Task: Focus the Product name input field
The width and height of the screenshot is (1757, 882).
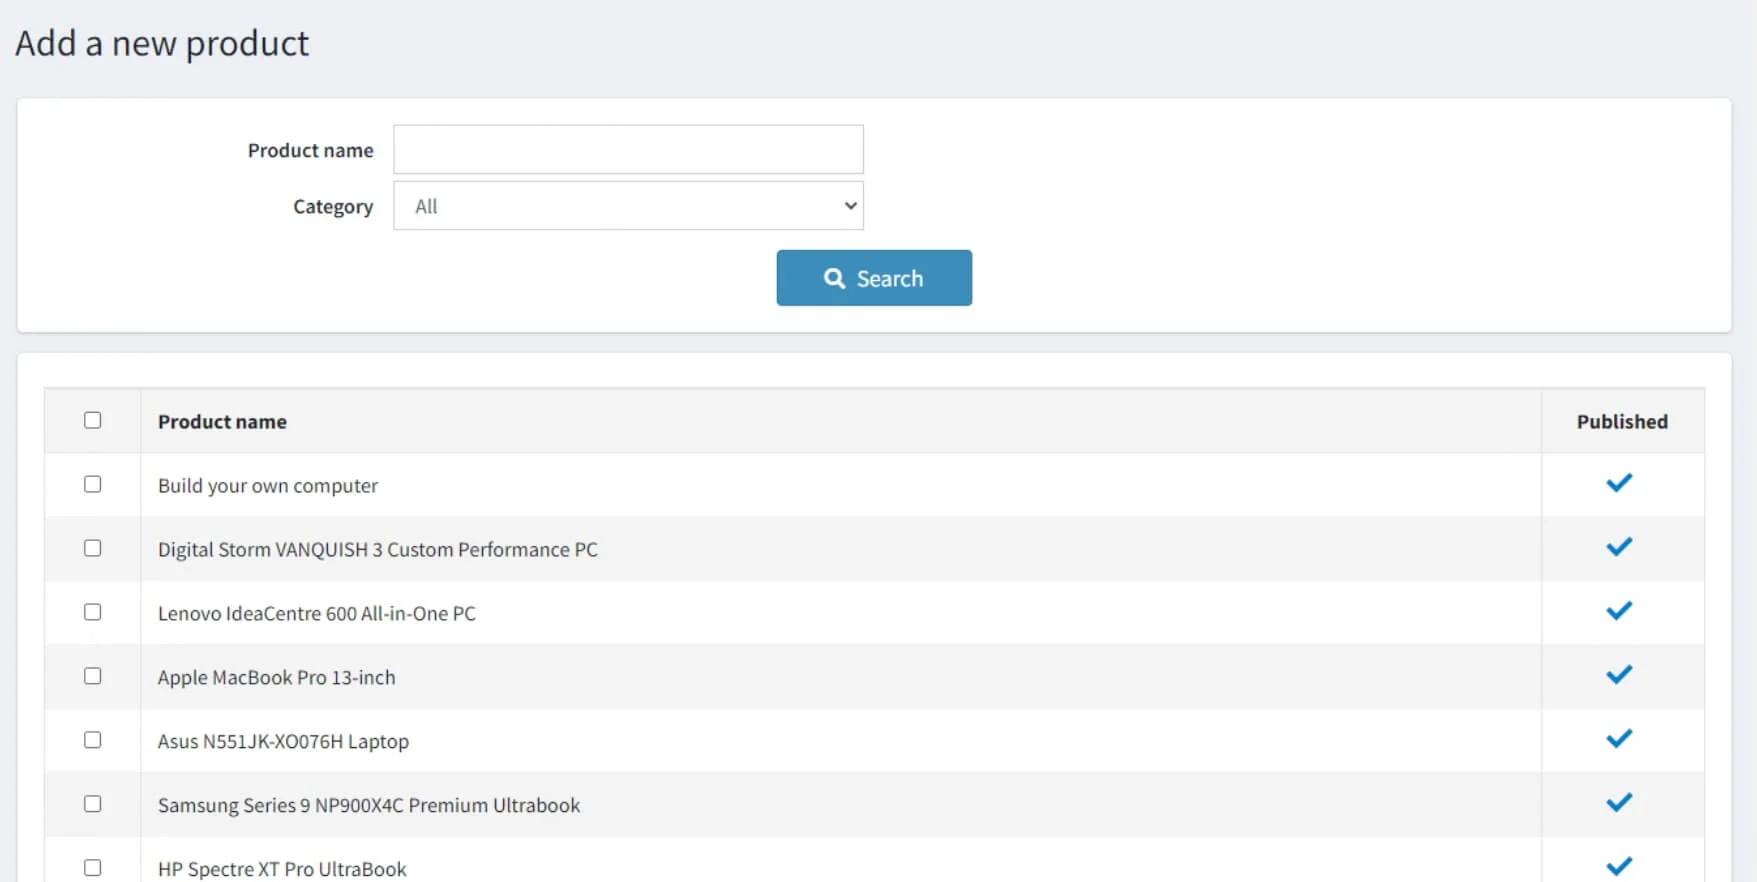Action: point(628,150)
